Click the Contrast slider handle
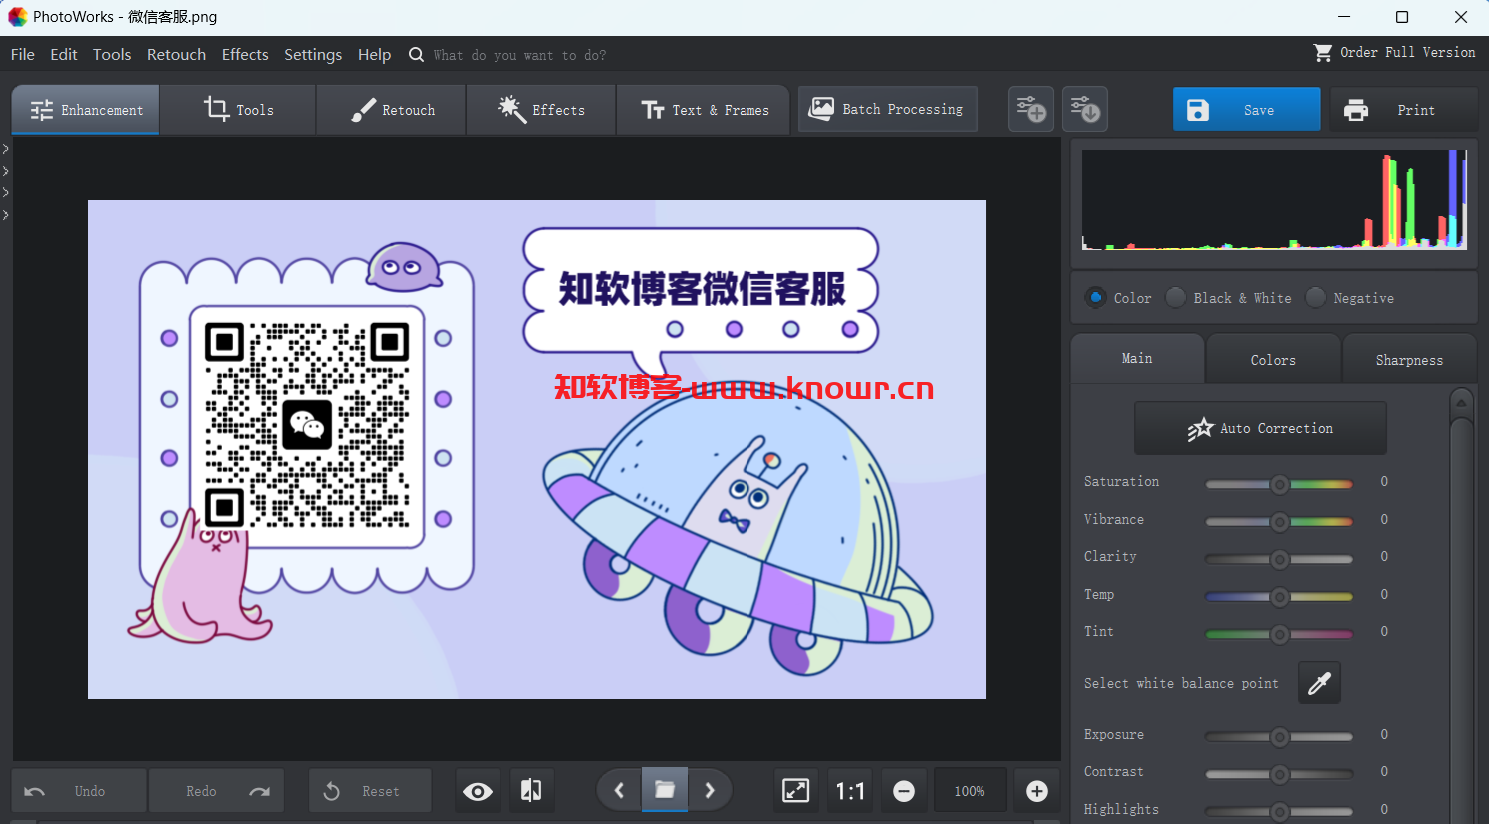1489x824 pixels. click(x=1280, y=774)
